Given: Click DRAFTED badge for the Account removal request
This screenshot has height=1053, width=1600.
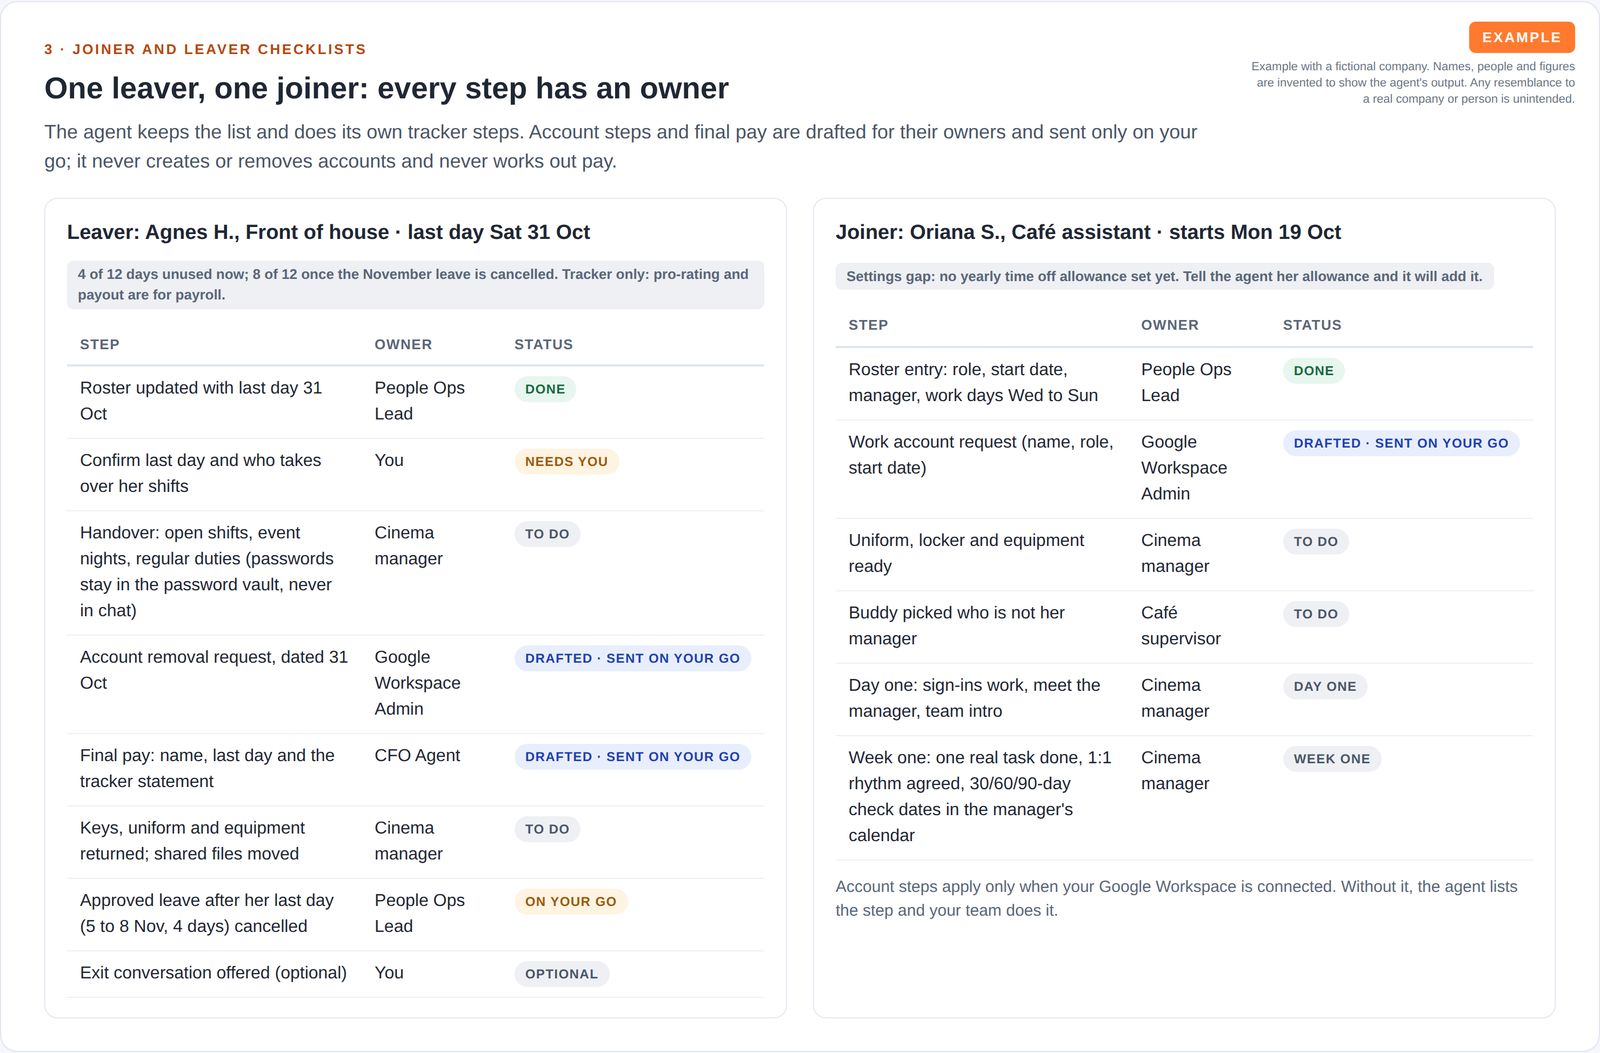Looking at the screenshot, I should click(632, 658).
